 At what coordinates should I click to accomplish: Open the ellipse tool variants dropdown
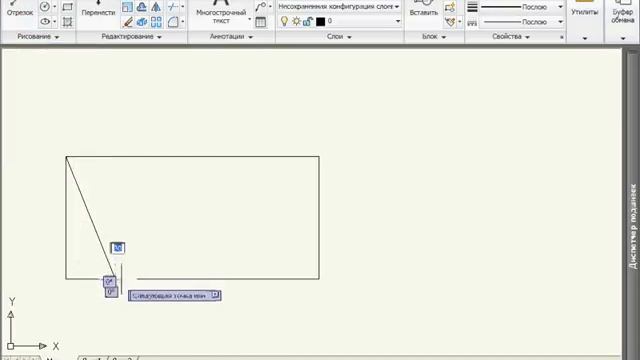click(55, 21)
